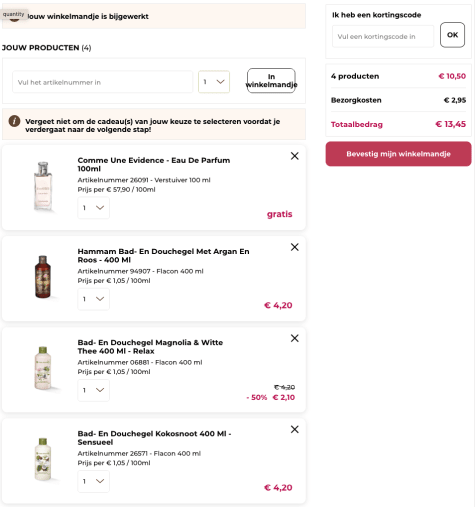Click OK to apply kortingscode
The width and height of the screenshot is (475, 507).
(452, 35)
